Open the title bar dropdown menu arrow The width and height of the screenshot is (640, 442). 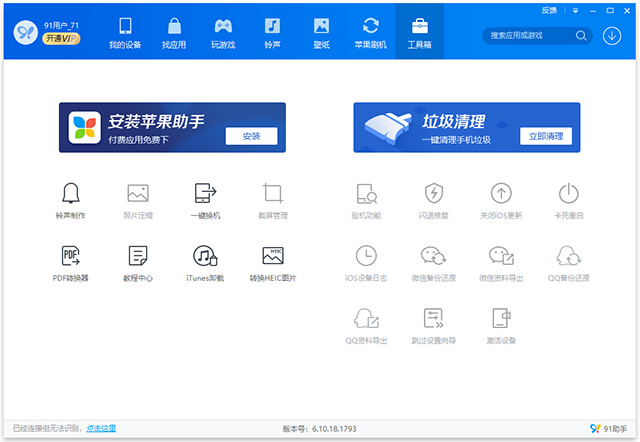576,11
